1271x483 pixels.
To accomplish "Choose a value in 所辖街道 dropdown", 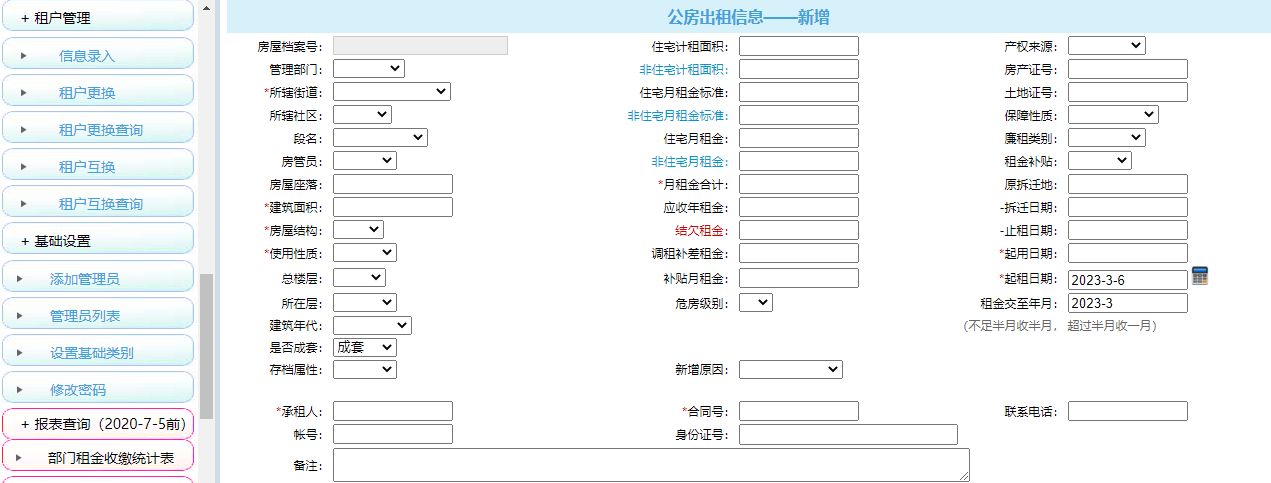I will pos(391,92).
